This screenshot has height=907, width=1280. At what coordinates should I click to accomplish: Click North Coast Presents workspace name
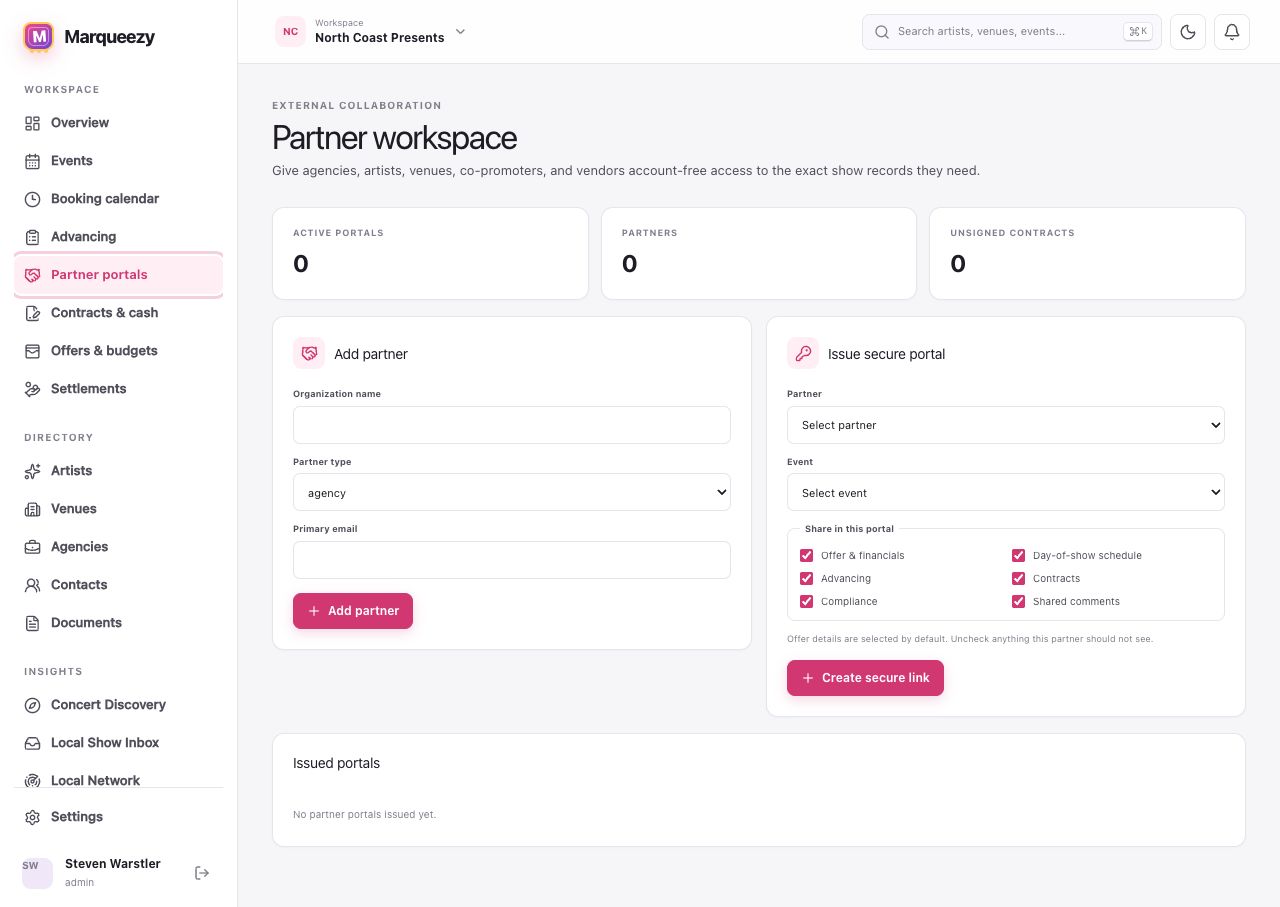click(380, 38)
